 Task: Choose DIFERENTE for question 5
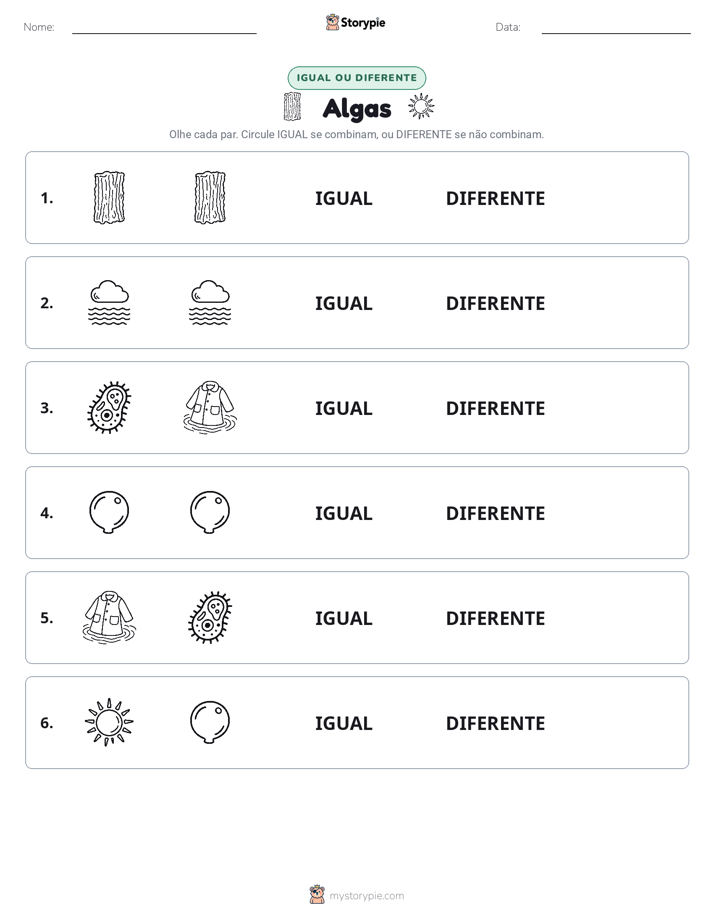(495, 618)
